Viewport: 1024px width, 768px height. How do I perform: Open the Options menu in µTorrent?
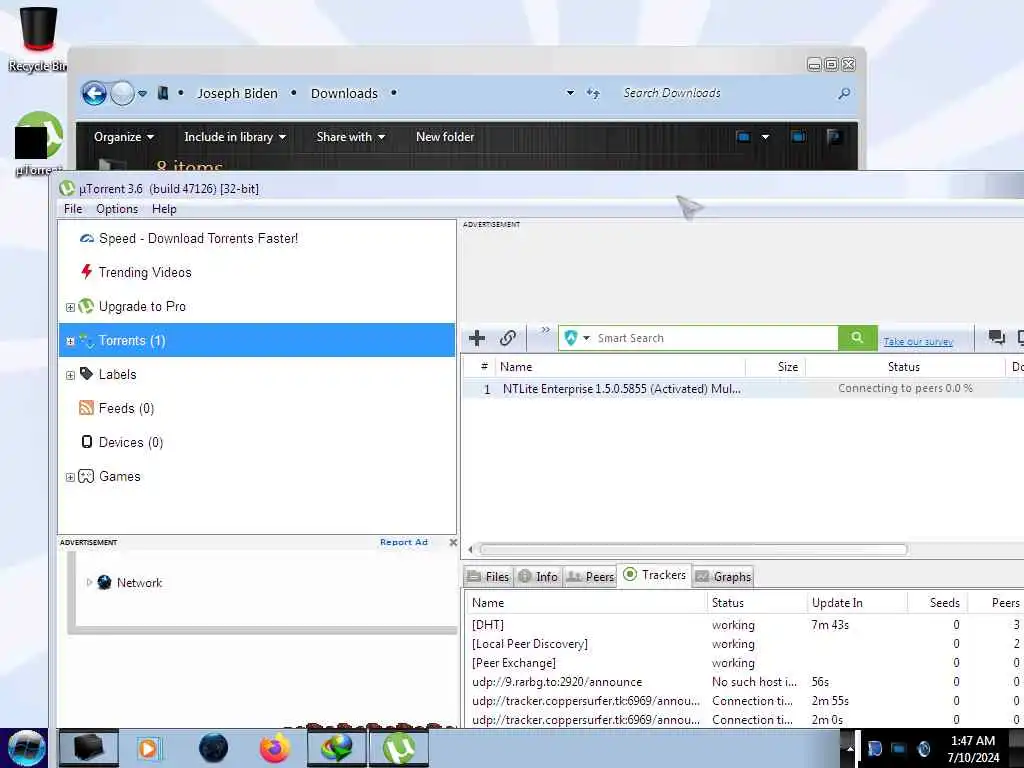click(117, 209)
